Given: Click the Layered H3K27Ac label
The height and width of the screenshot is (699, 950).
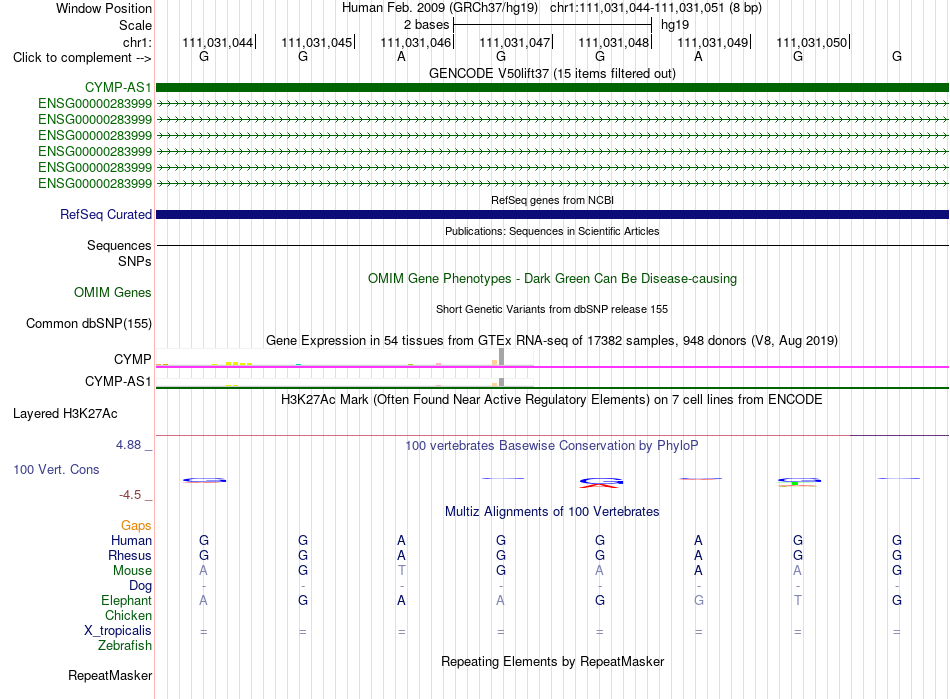Looking at the screenshot, I should (x=65, y=414).
